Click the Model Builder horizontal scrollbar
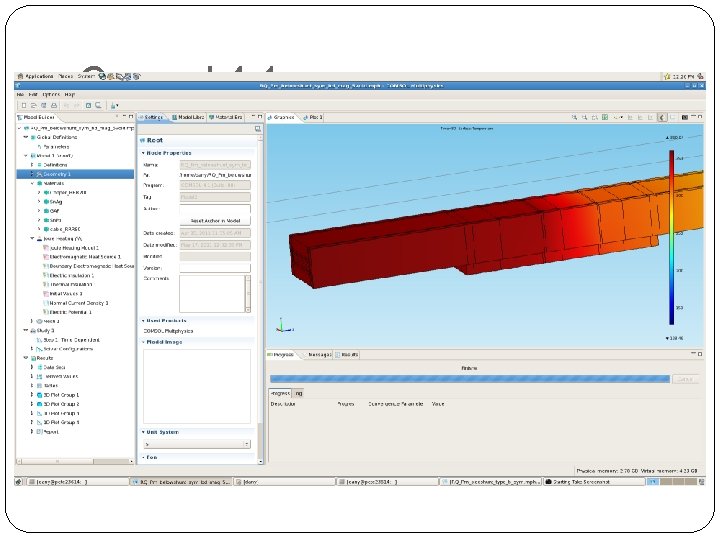Viewport: 720px width, 540px height. 75,461
